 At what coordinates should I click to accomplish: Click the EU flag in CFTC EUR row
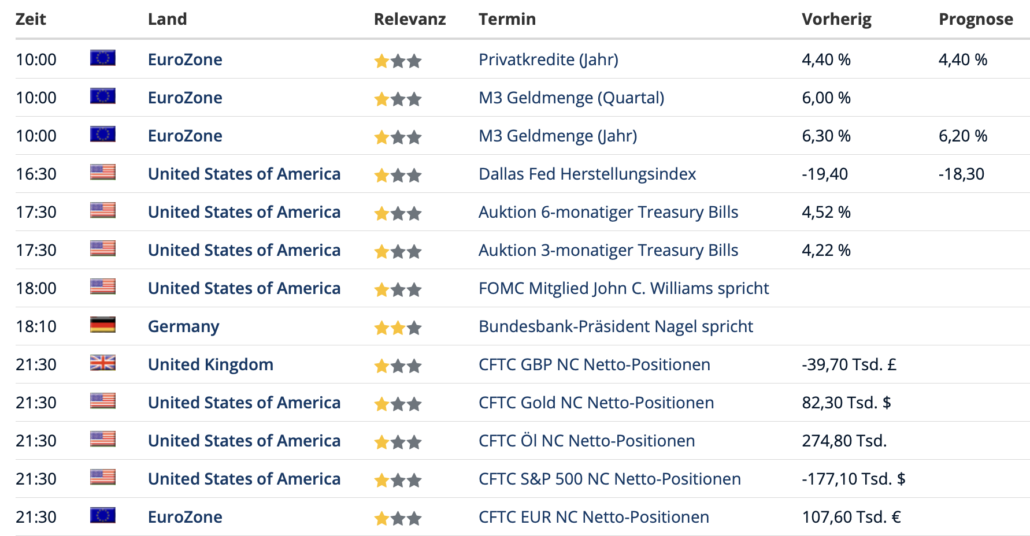[x=102, y=515]
